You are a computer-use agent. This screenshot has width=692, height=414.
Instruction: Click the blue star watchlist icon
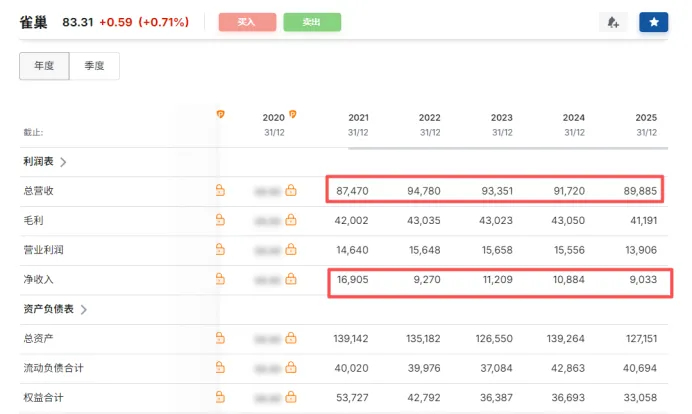click(x=653, y=22)
